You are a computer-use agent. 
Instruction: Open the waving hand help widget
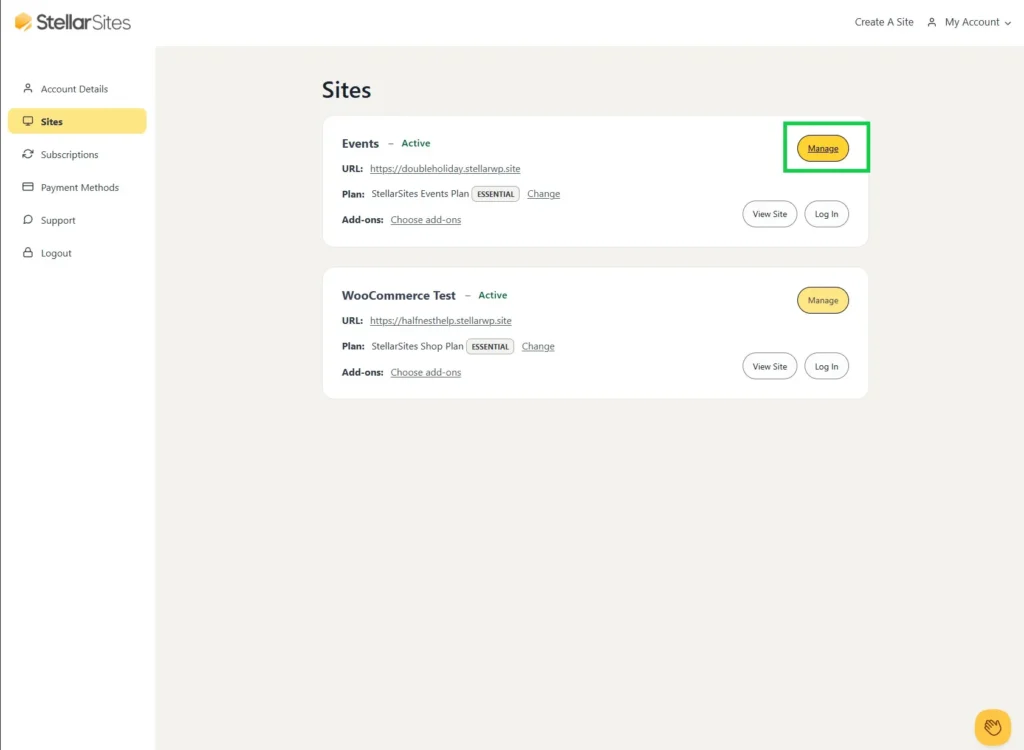992,727
